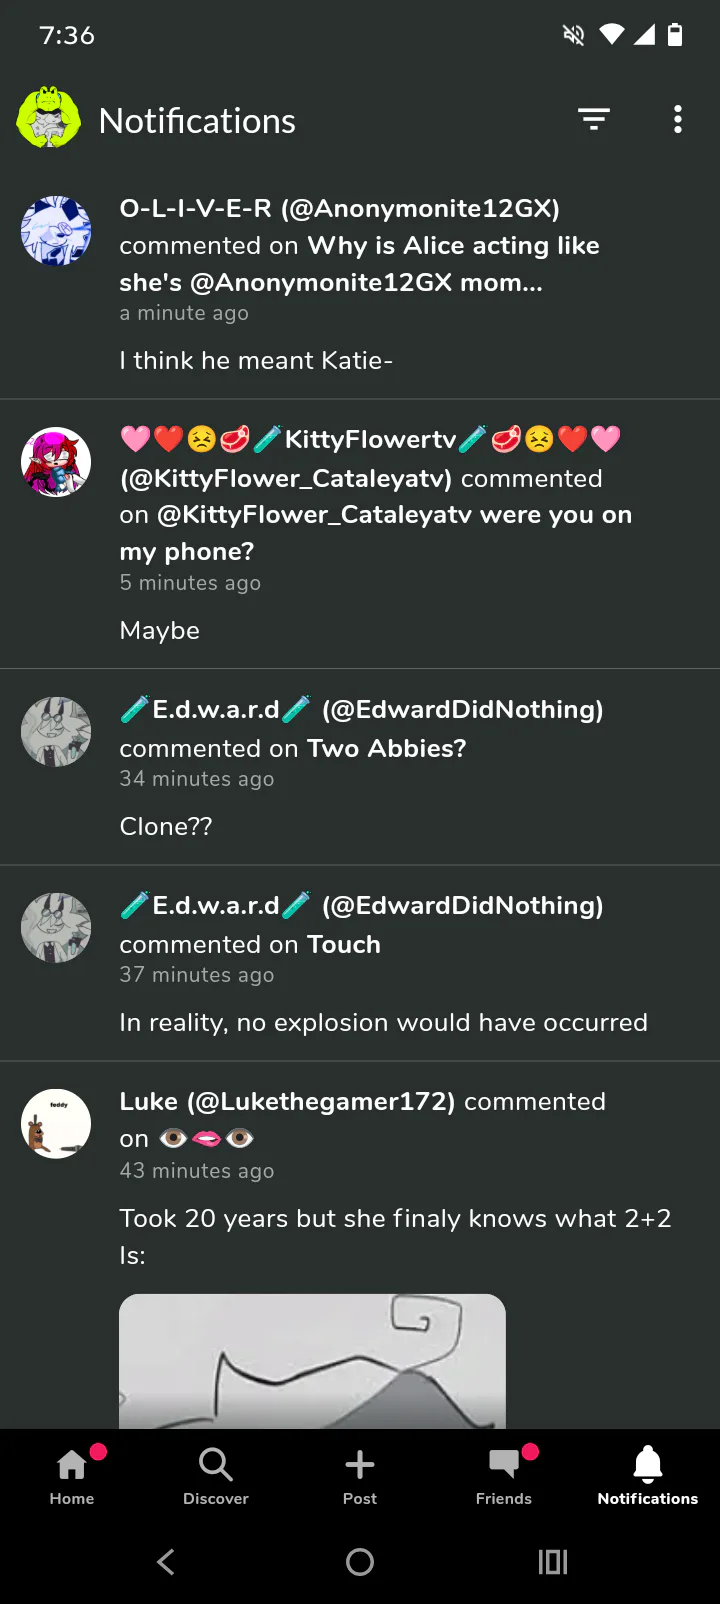Tap the image attached to Luke's comment
This screenshot has height=1604, width=720.
click(x=312, y=1360)
